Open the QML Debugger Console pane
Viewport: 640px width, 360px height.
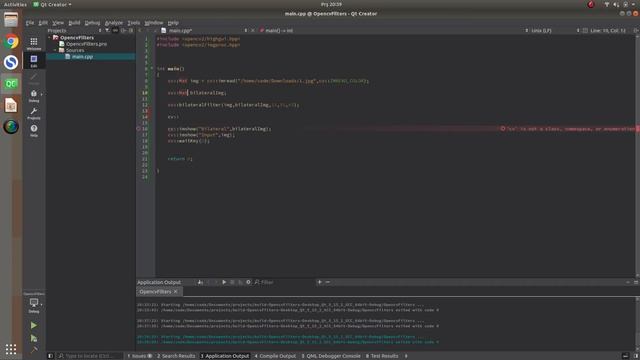coord(331,356)
